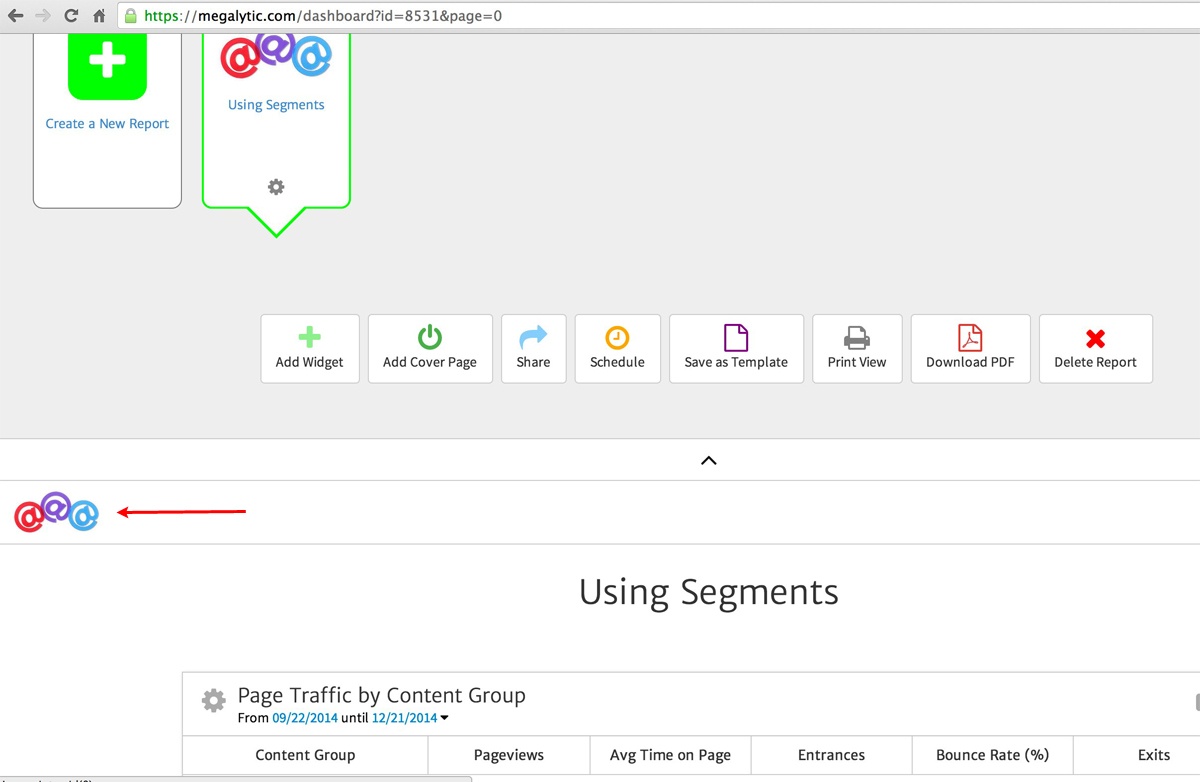Screen dimensions: 1200x782
Task: Click the Megalytic segments logo above the report
Action: [x=56, y=513]
